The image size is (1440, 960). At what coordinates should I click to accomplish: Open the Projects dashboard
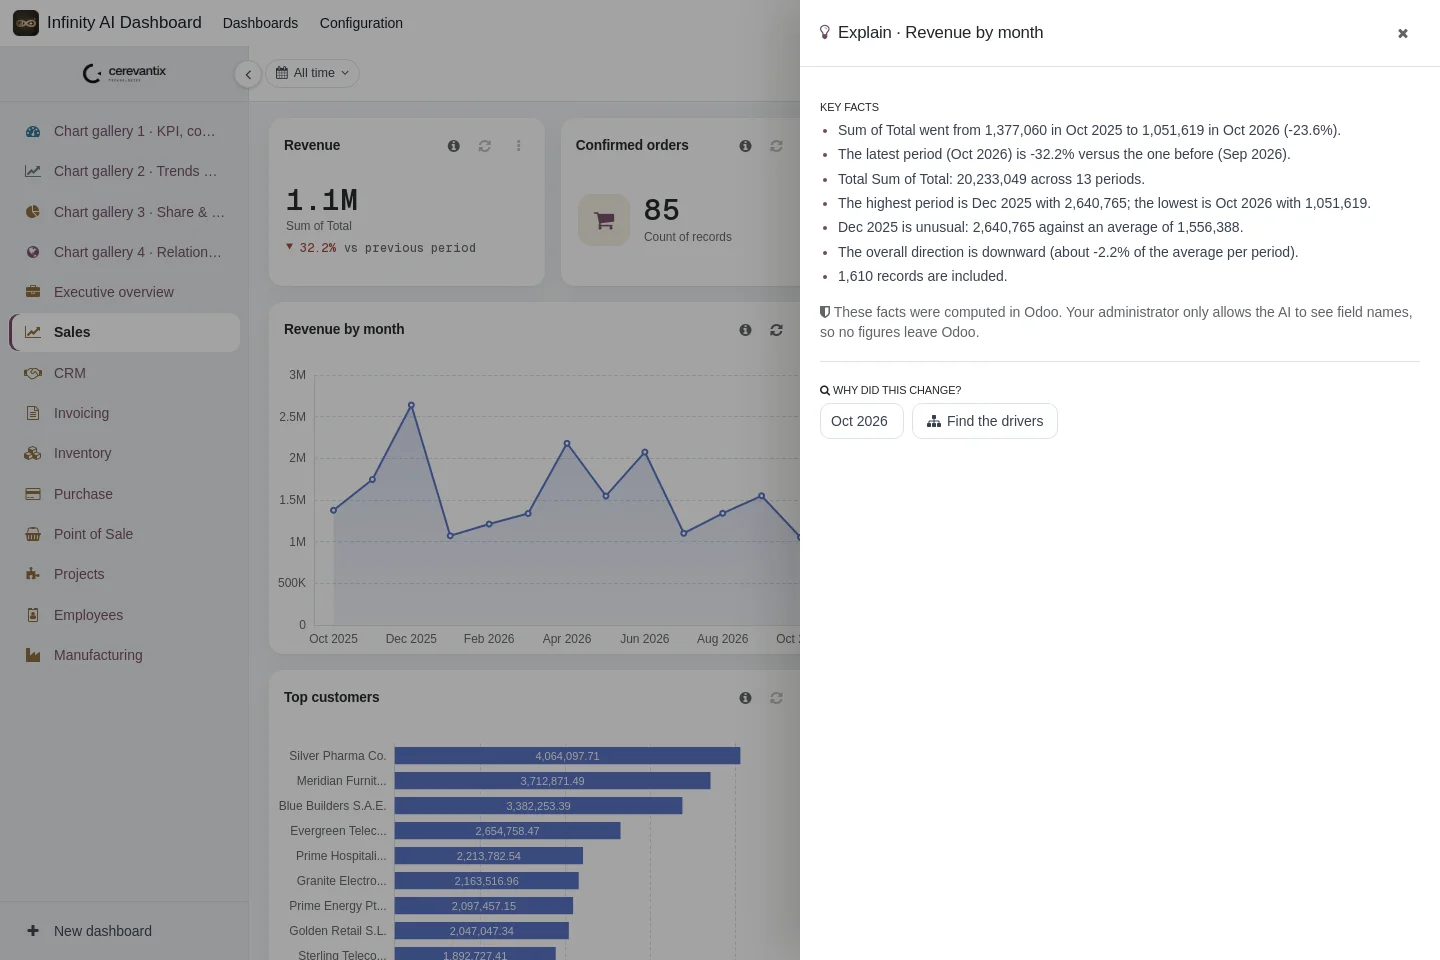124,574
